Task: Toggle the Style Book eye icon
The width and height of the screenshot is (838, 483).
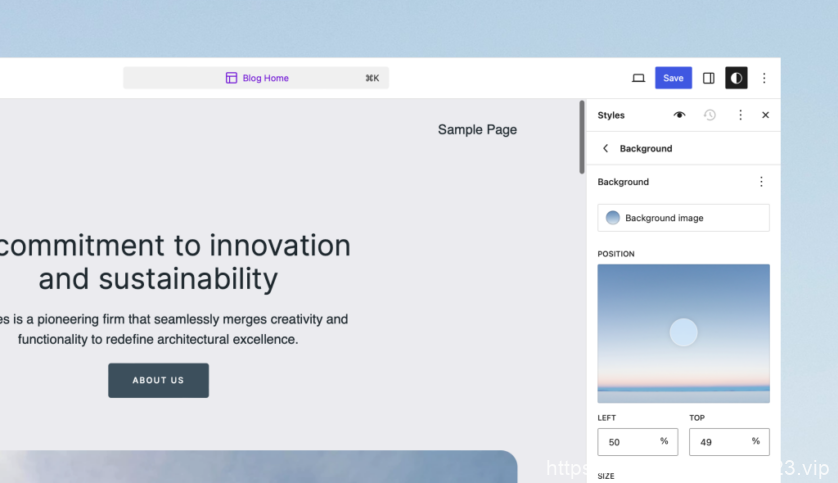Action: pyautogui.click(x=679, y=115)
